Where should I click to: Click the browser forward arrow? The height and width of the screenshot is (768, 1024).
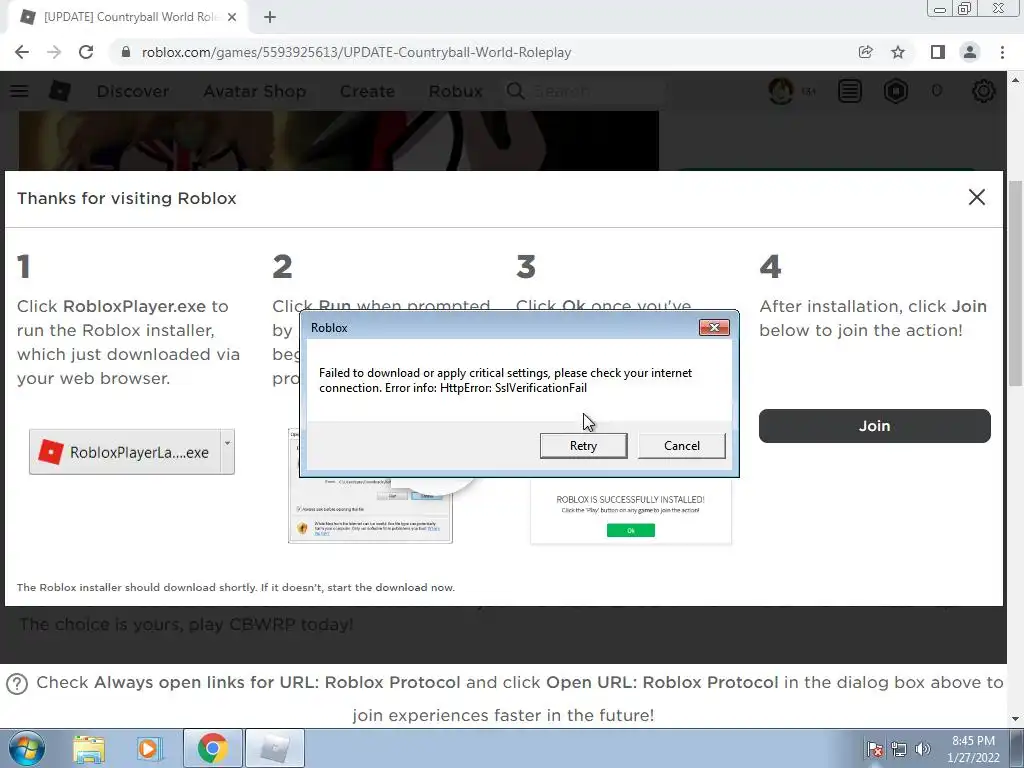(x=54, y=52)
